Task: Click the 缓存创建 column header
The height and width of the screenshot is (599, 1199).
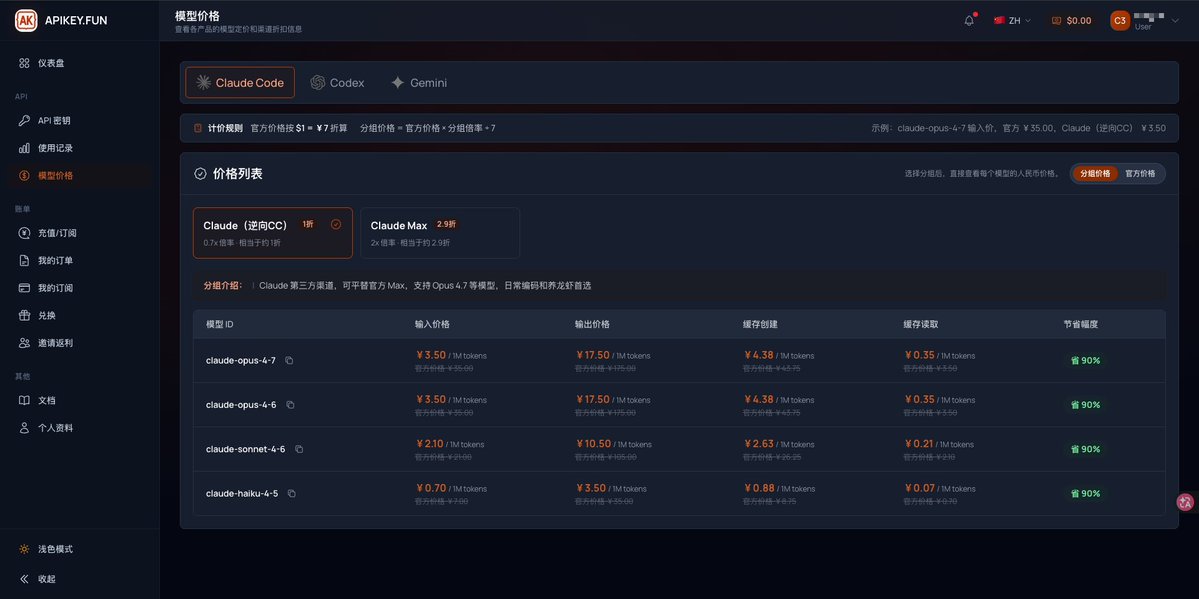Action: [760, 324]
